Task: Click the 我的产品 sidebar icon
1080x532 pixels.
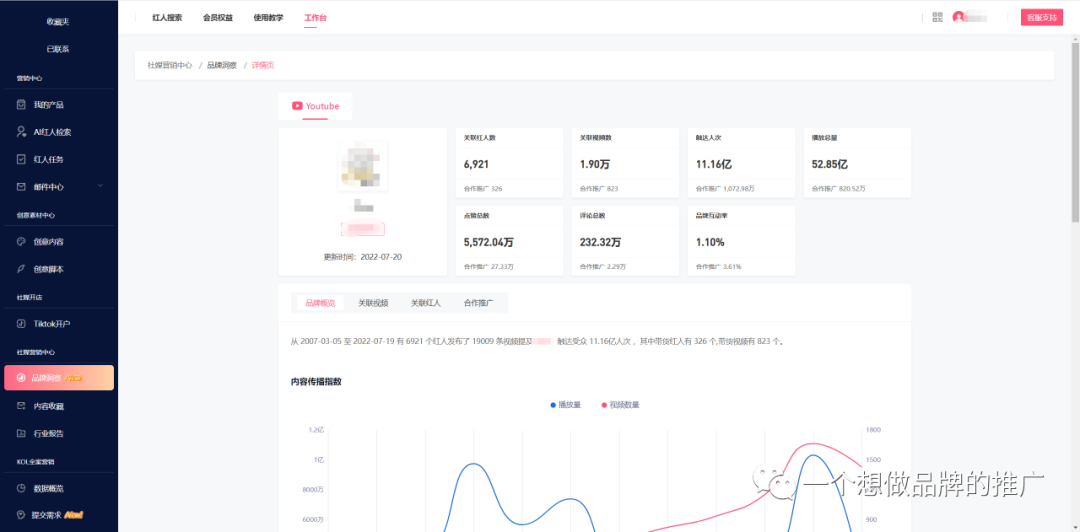Action: [21, 105]
